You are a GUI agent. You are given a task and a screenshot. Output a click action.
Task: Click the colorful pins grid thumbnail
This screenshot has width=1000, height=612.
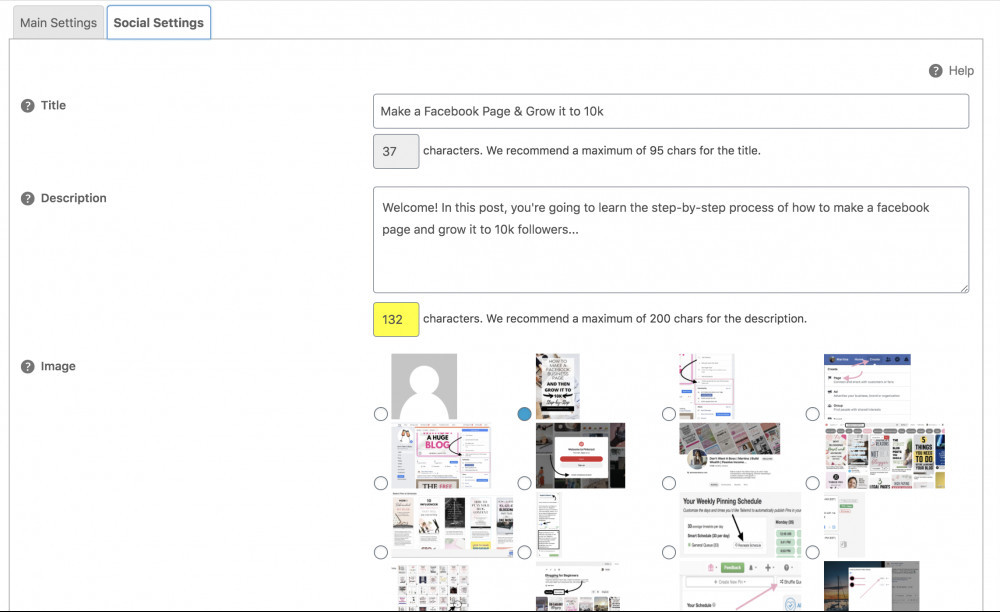click(884, 456)
